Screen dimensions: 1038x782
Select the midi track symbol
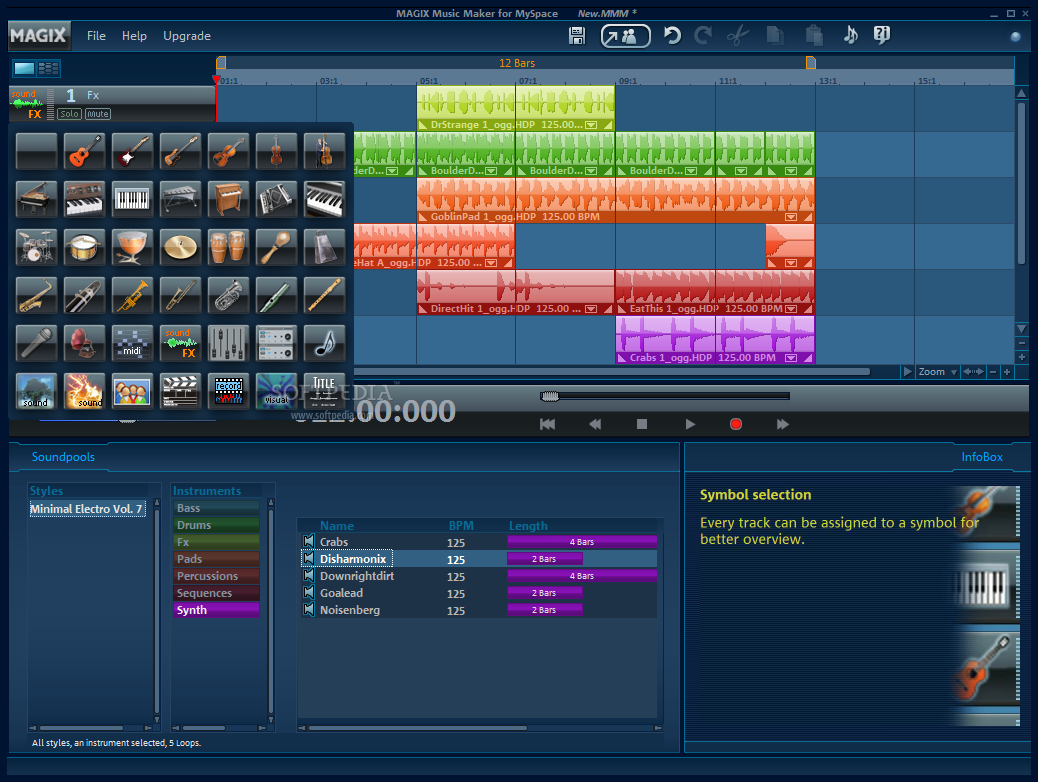pos(132,343)
